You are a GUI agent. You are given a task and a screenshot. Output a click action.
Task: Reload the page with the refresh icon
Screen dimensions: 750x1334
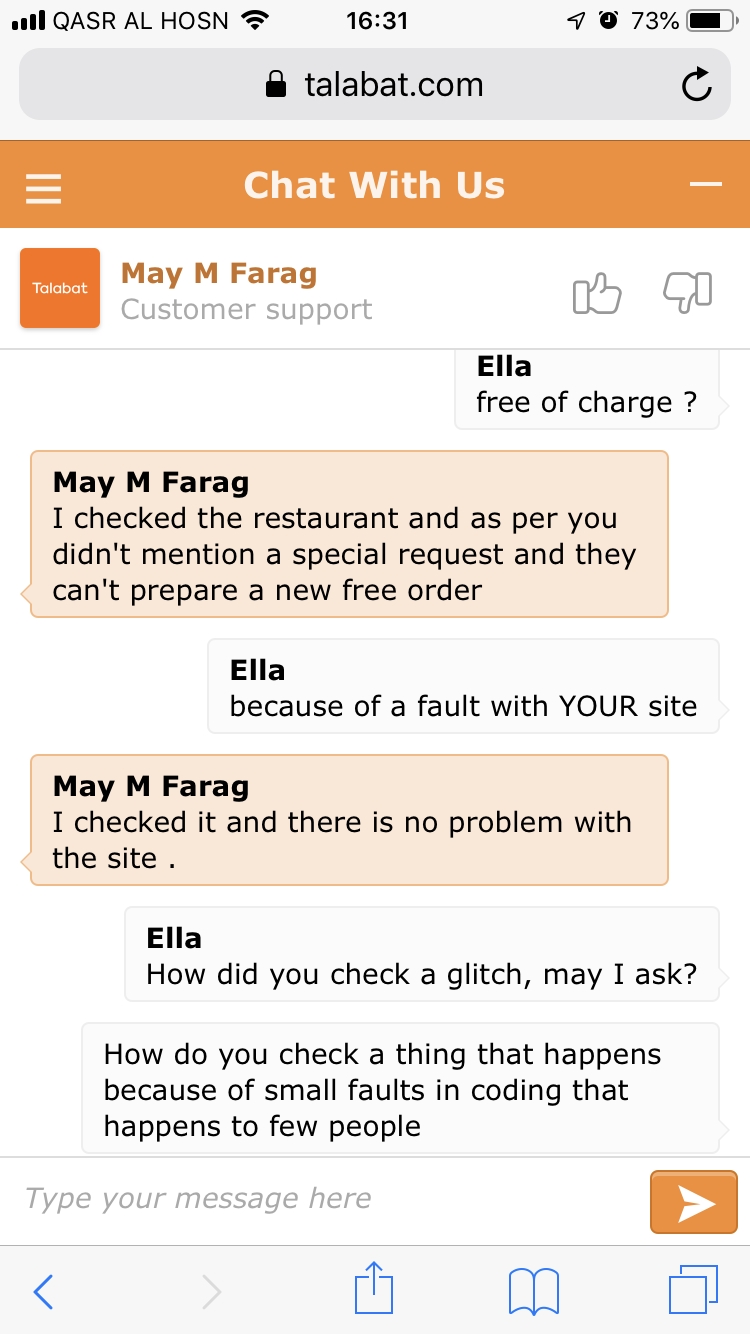(697, 84)
